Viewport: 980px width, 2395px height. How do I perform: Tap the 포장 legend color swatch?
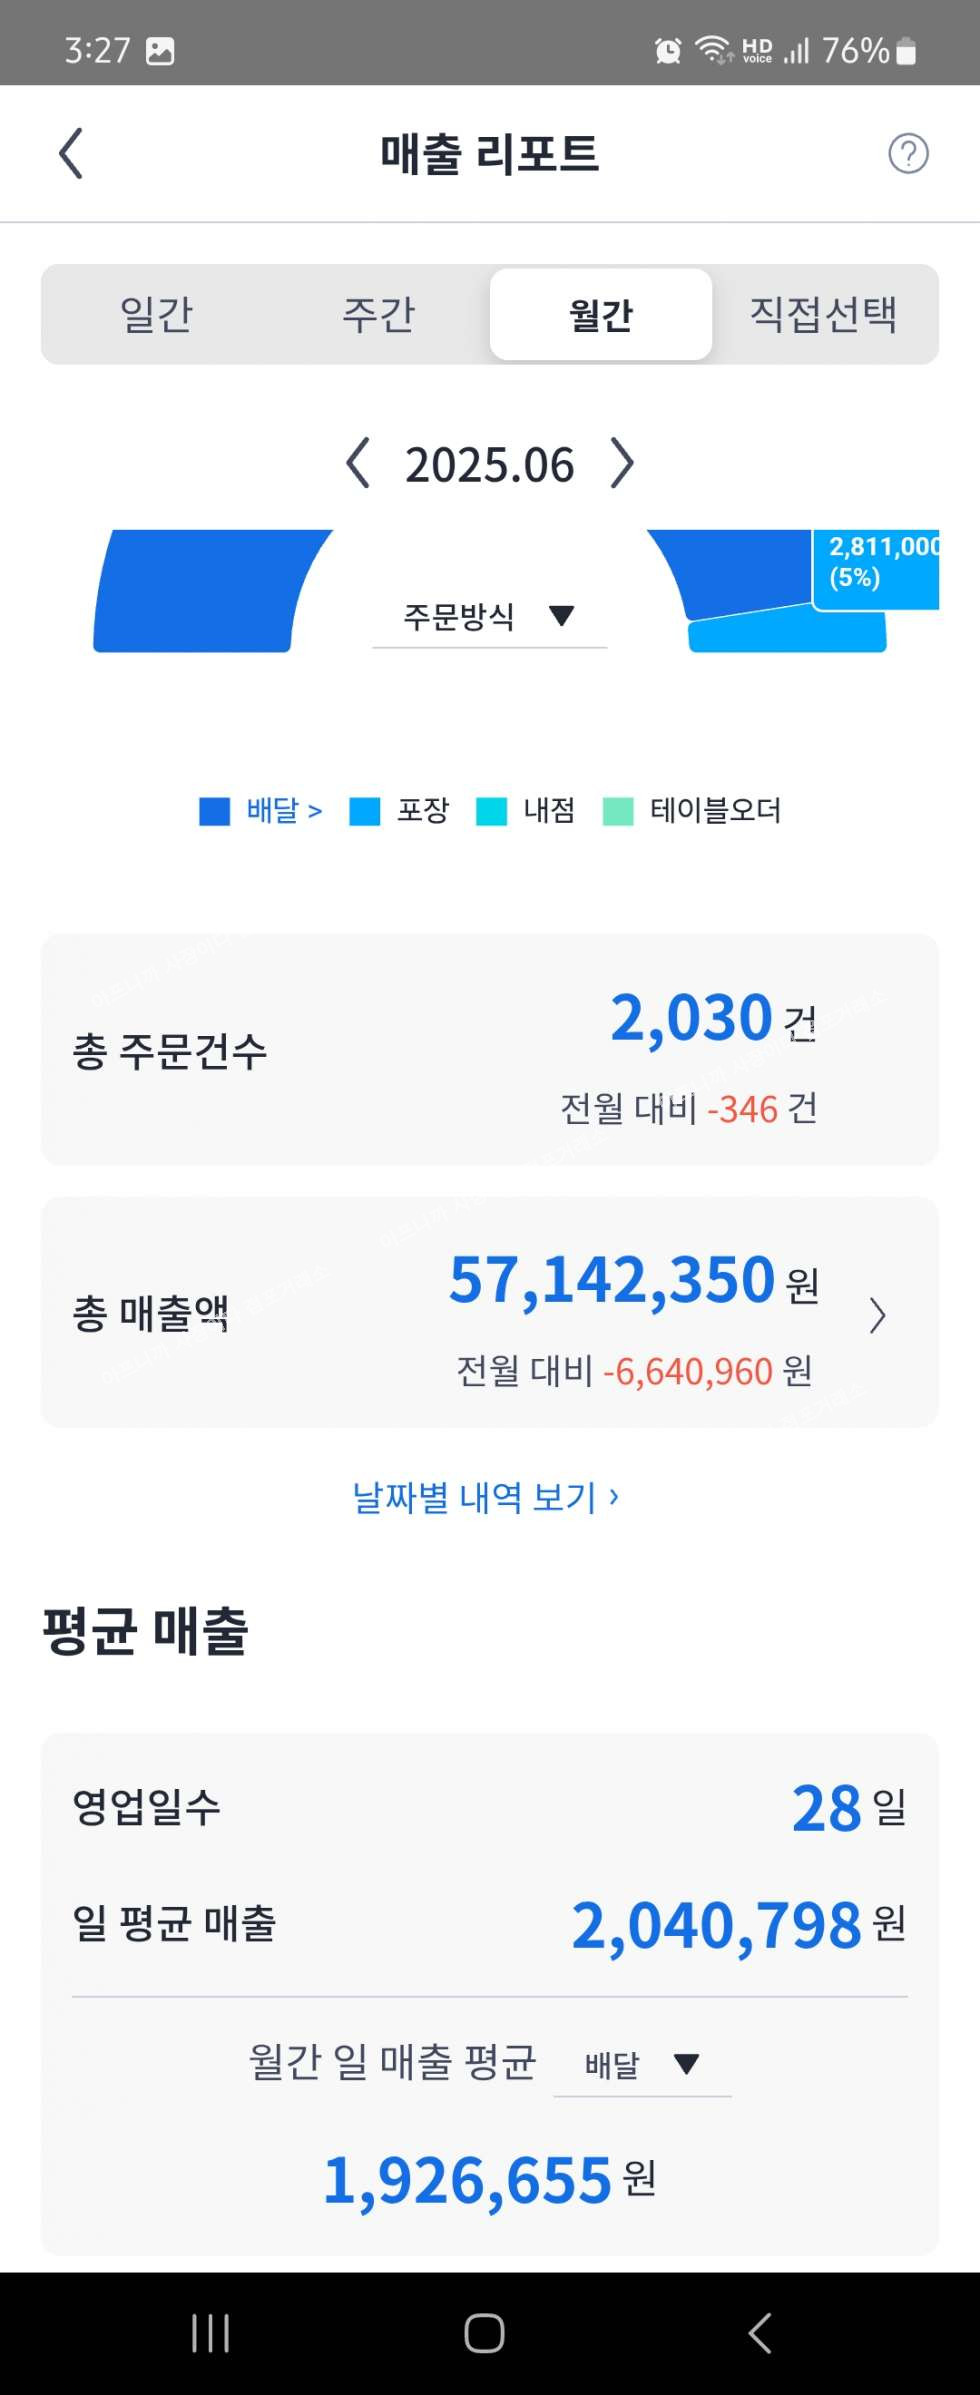click(365, 811)
